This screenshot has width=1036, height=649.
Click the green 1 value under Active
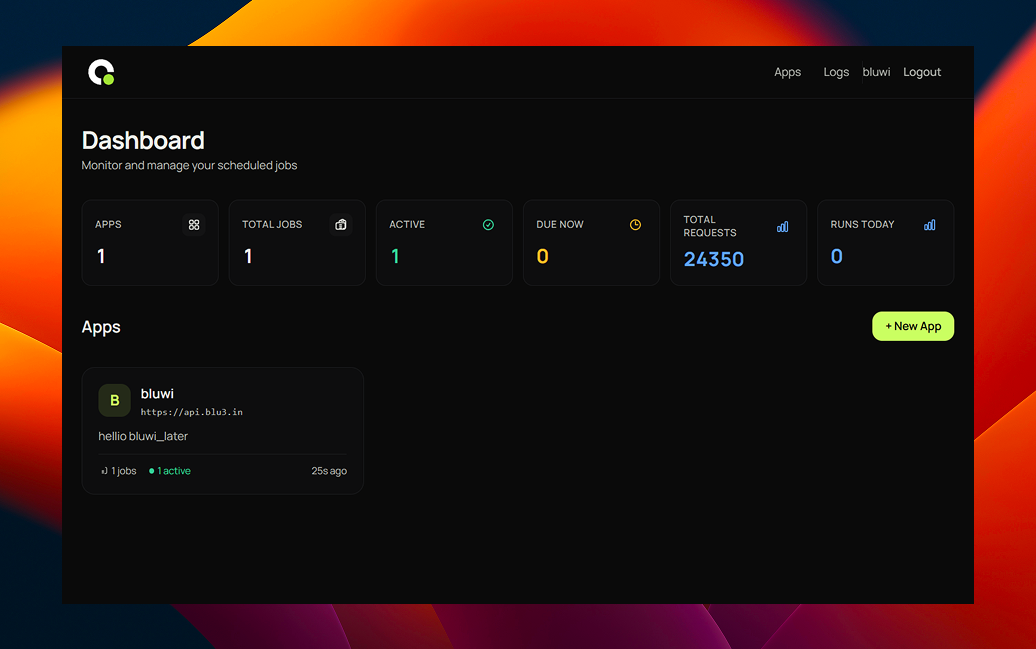[x=395, y=256]
